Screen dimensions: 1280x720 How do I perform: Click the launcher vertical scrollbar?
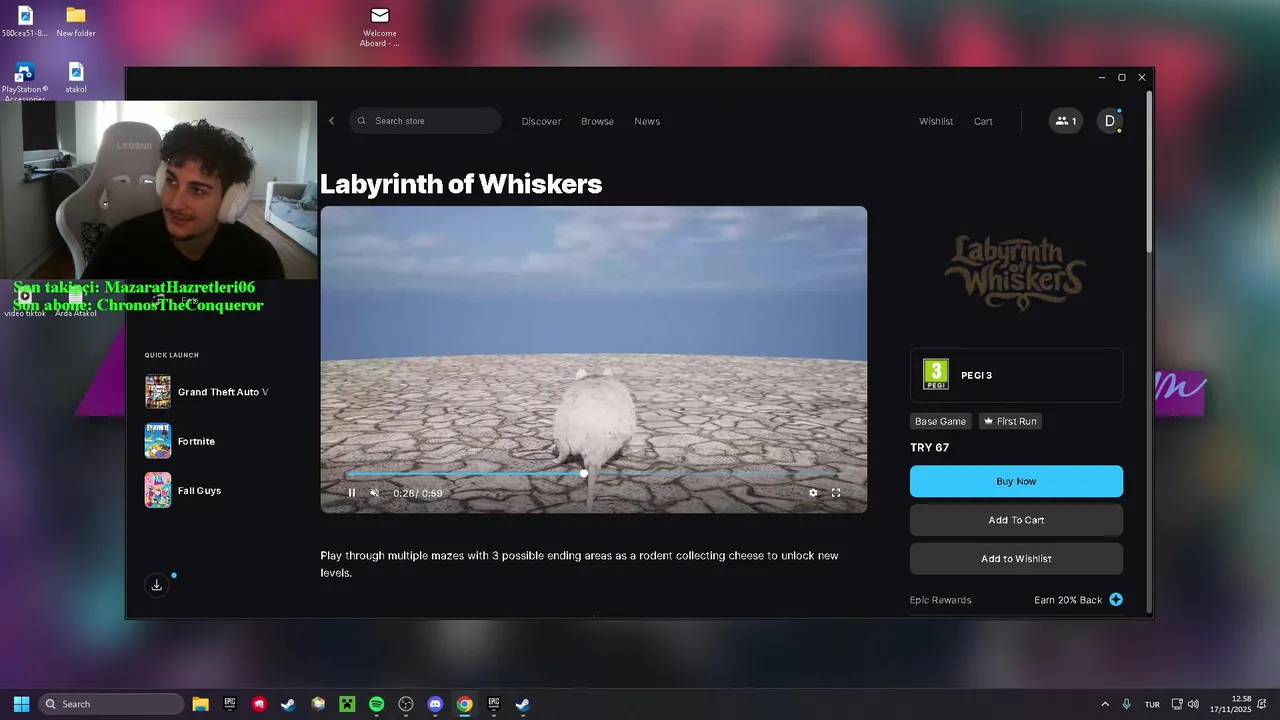[1150, 170]
